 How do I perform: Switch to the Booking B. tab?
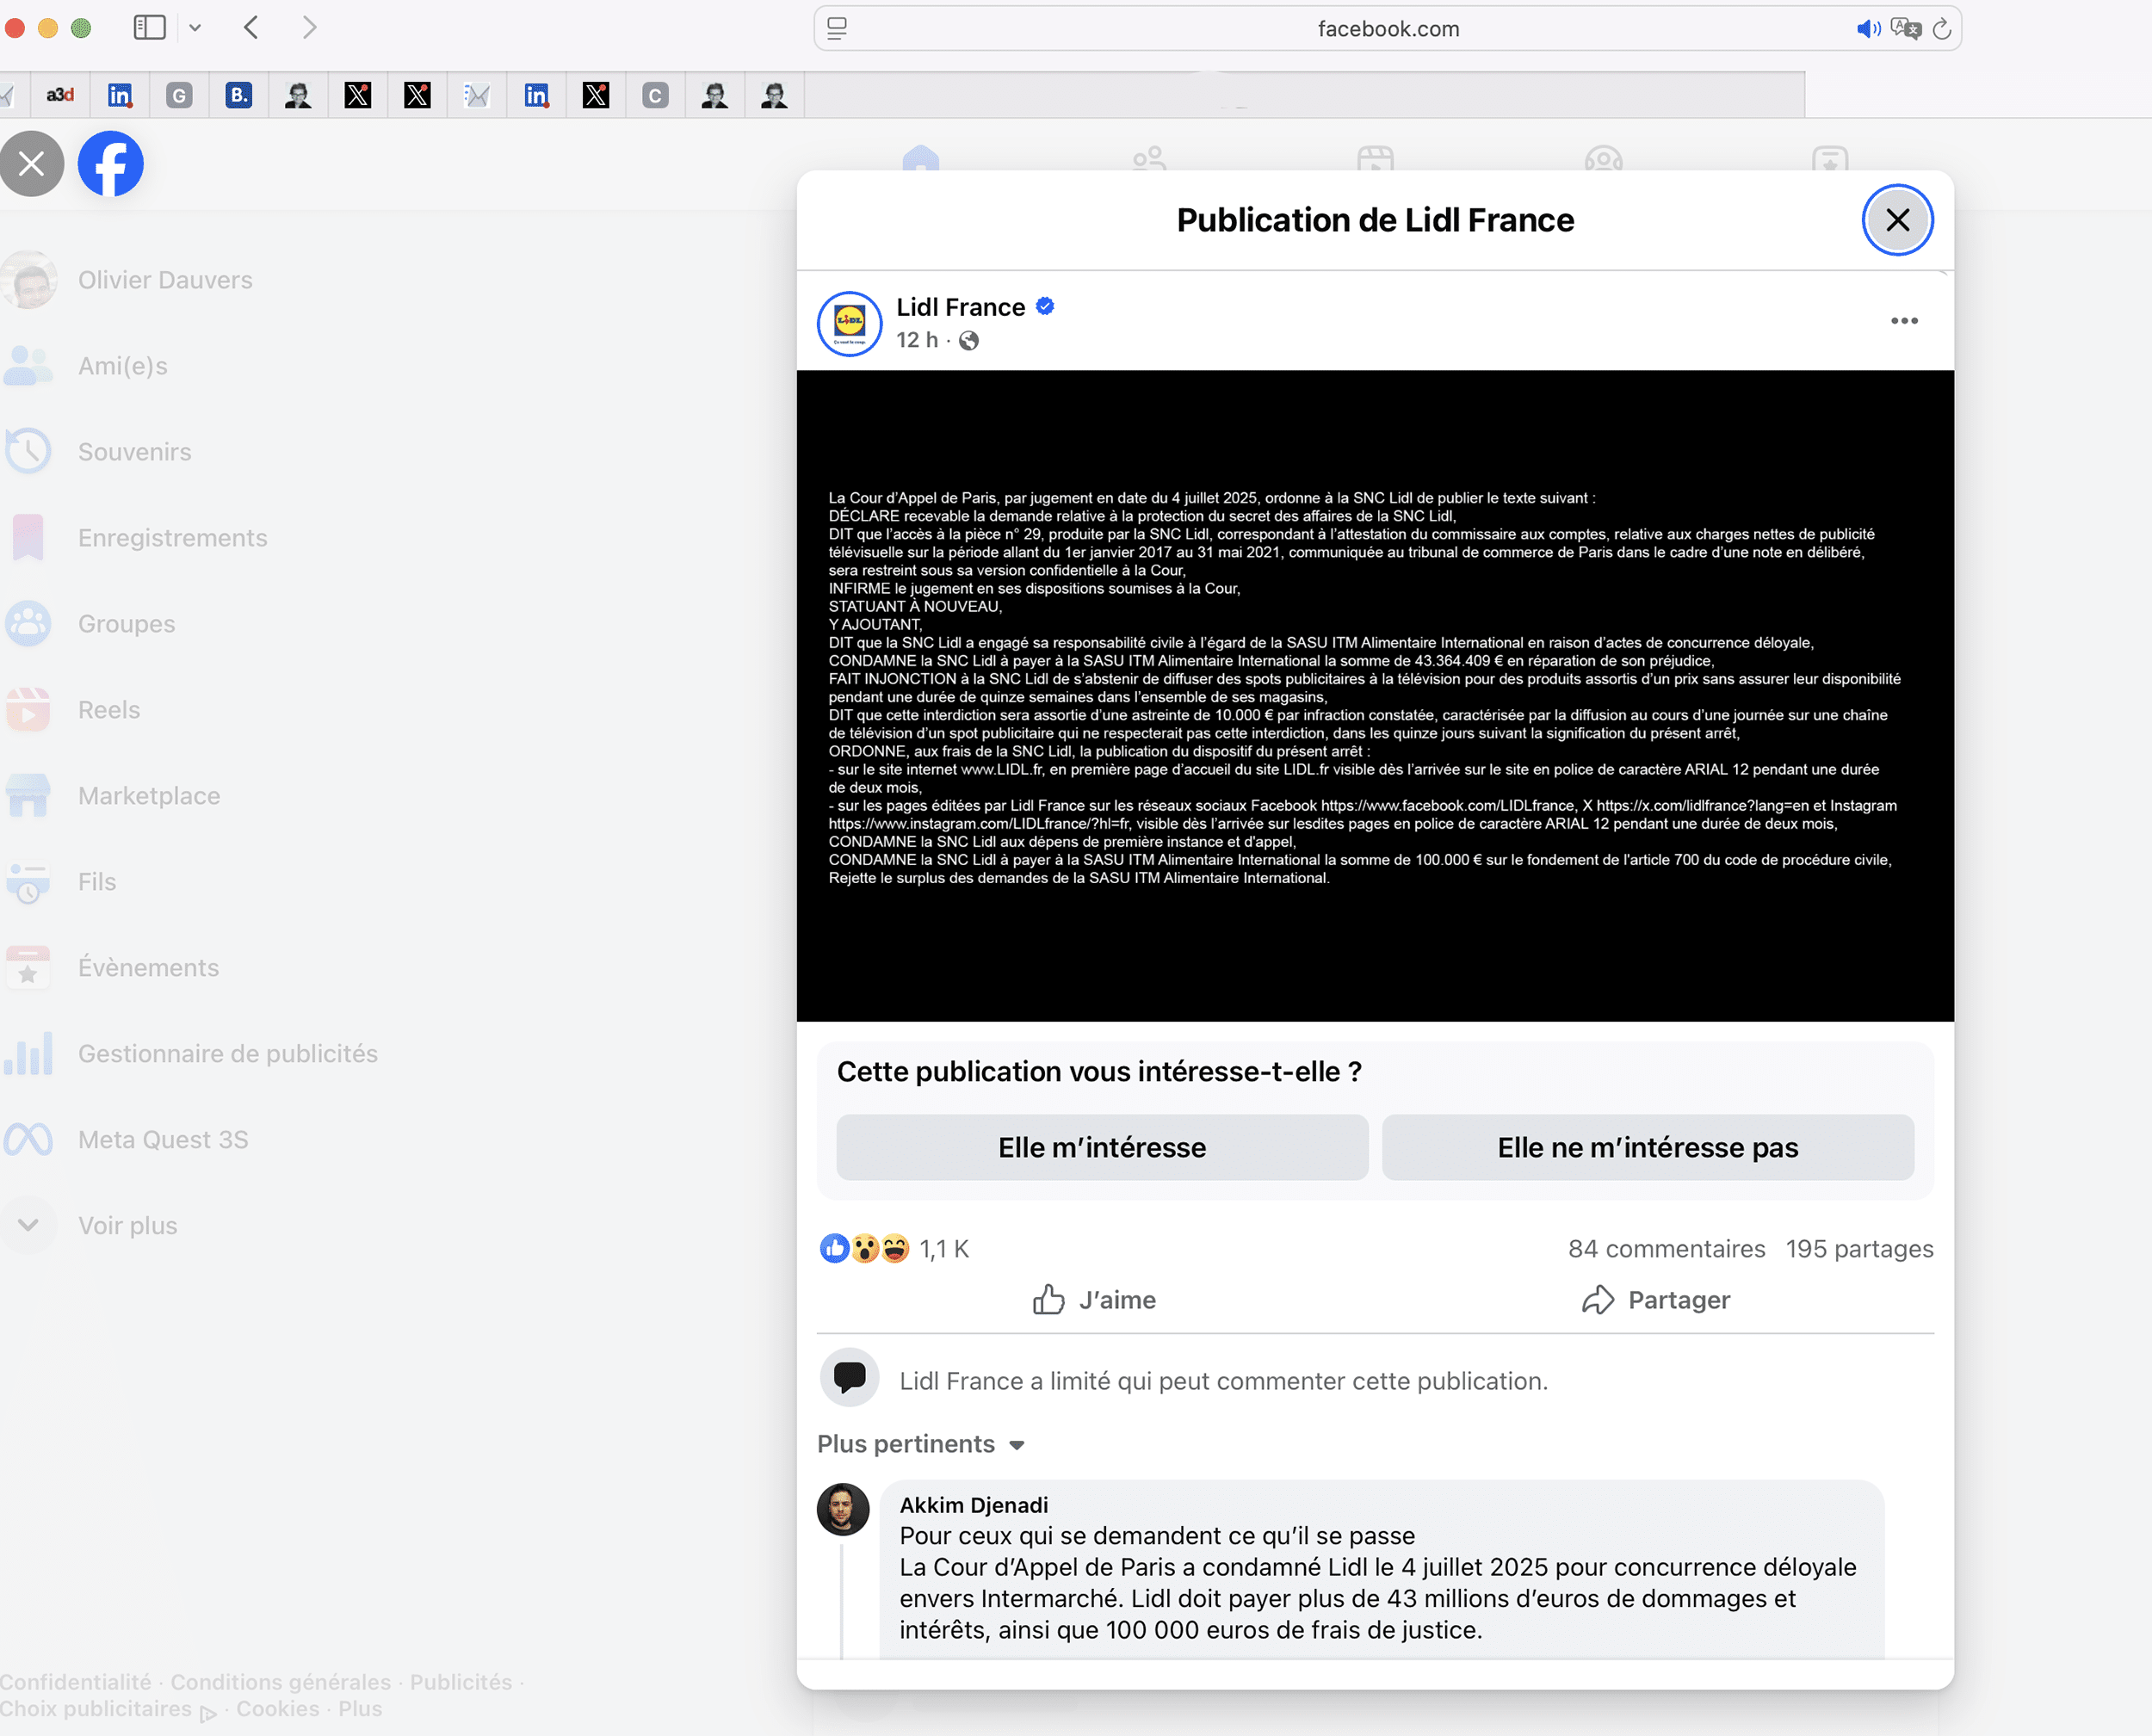[238, 95]
